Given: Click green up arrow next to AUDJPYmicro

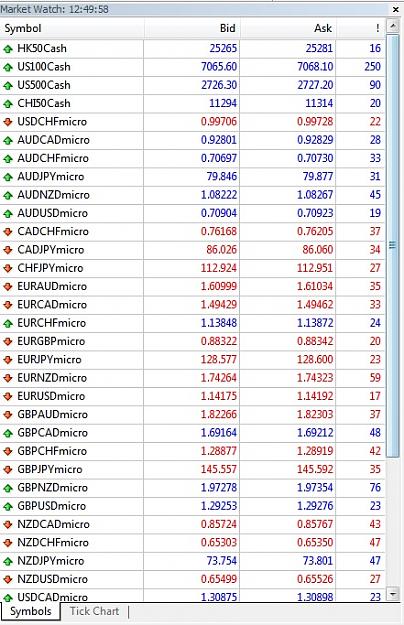Looking at the screenshot, I should pyautogui.click(x=8, y=177).
